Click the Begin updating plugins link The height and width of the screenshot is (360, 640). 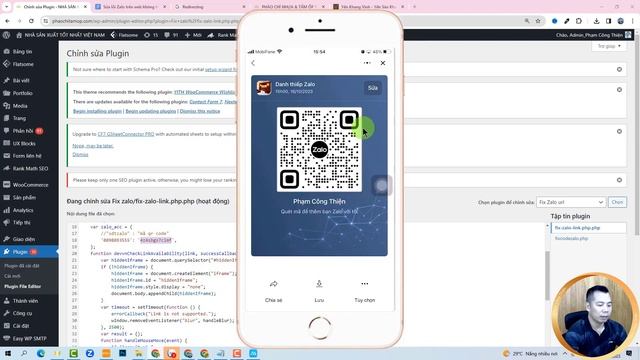click(151, 111)
